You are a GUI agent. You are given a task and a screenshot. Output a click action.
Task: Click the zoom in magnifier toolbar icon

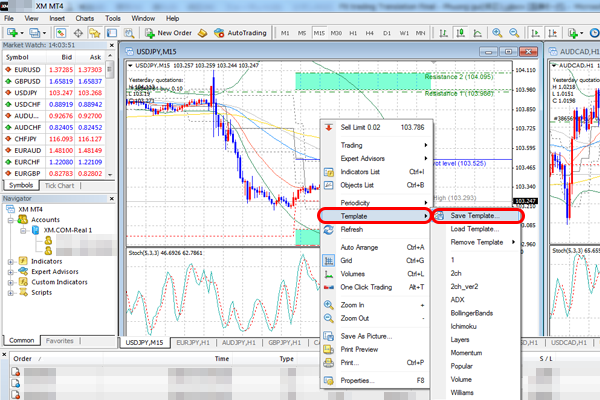497,33
